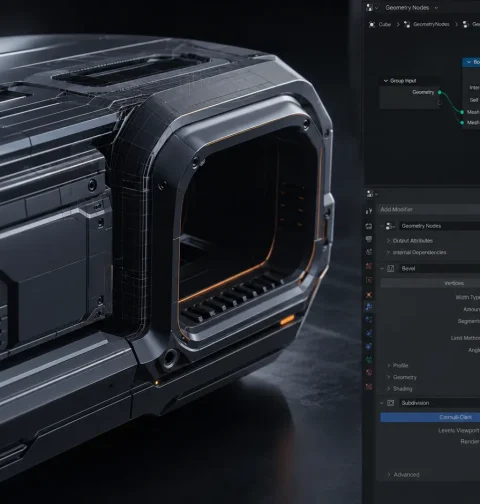
Task: Click the Bevel modifier type icon
Action: pos(391,268)
